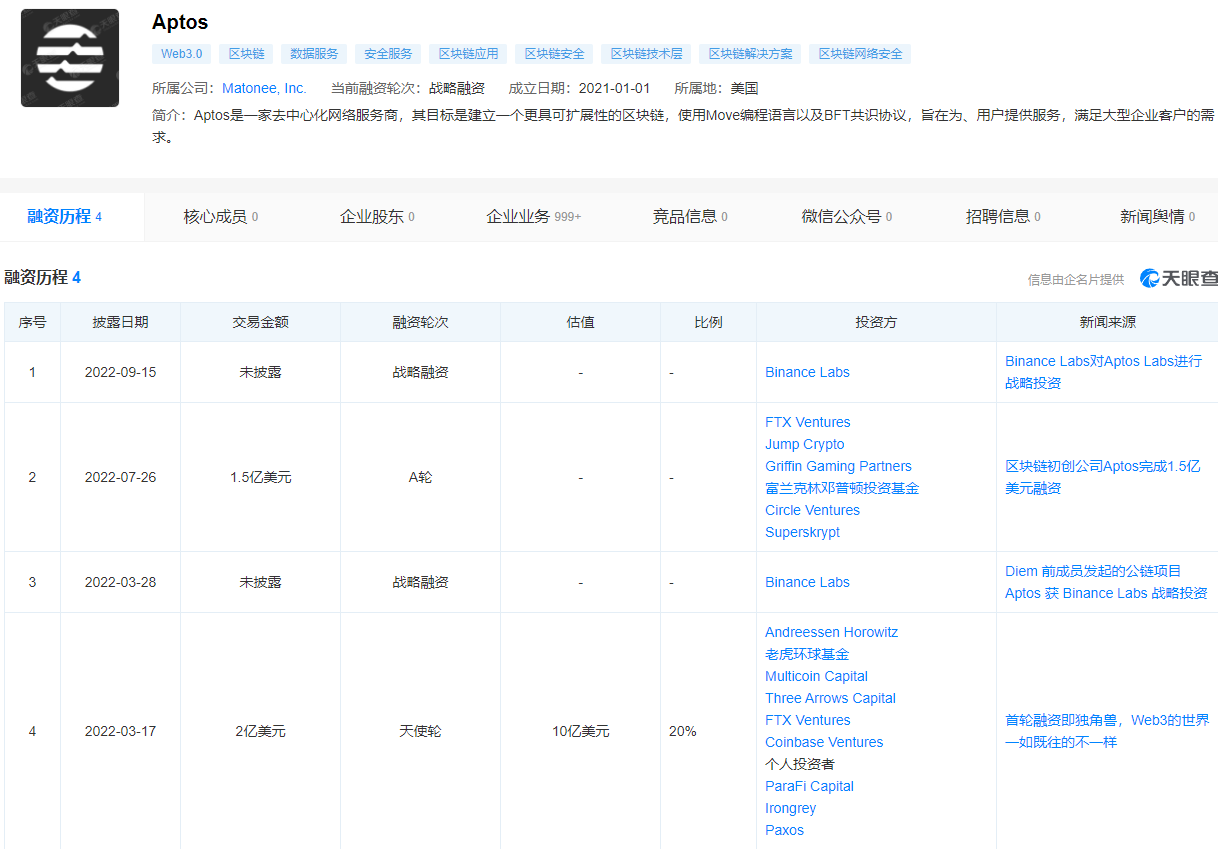Image resolution: width=1218 pixels, height=849 pixels.
Task: Open the Superskrypt investor link
Action: 802,532
